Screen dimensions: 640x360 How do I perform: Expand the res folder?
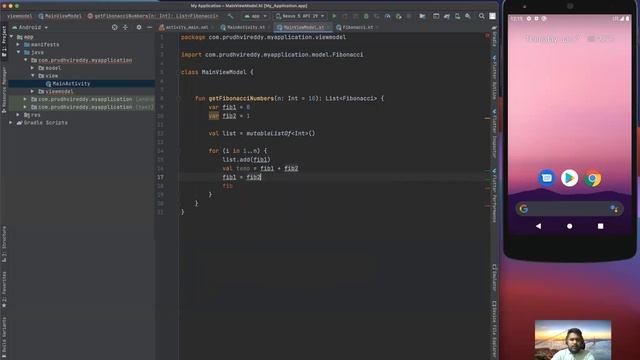(x=18, y=115)
